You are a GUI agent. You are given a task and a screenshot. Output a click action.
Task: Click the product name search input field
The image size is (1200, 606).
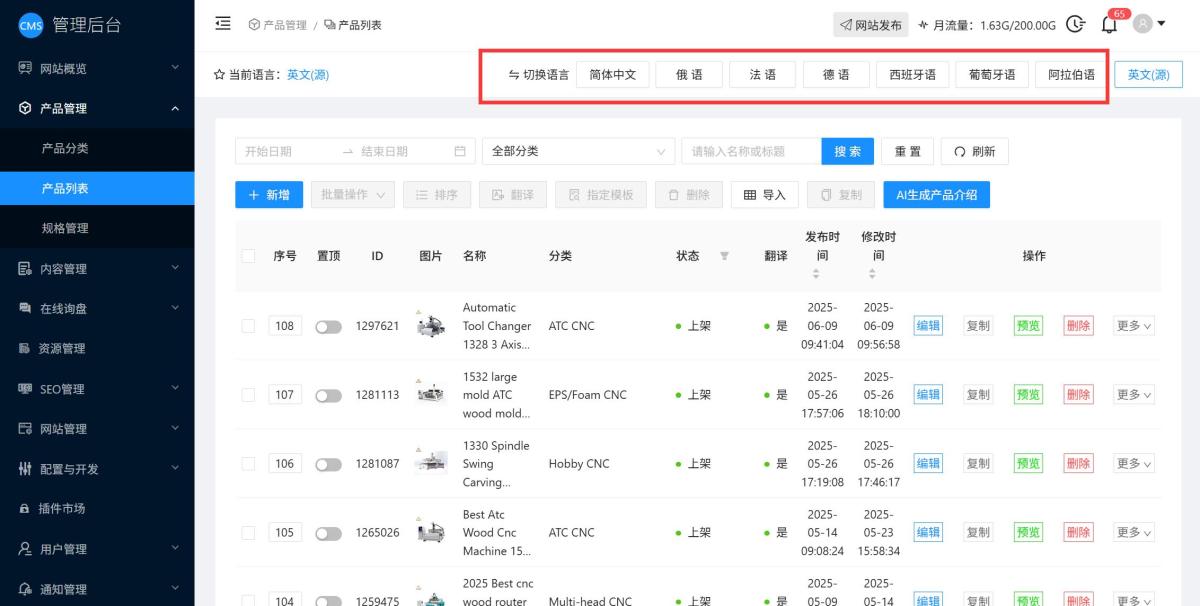click(x=751, y=151)
